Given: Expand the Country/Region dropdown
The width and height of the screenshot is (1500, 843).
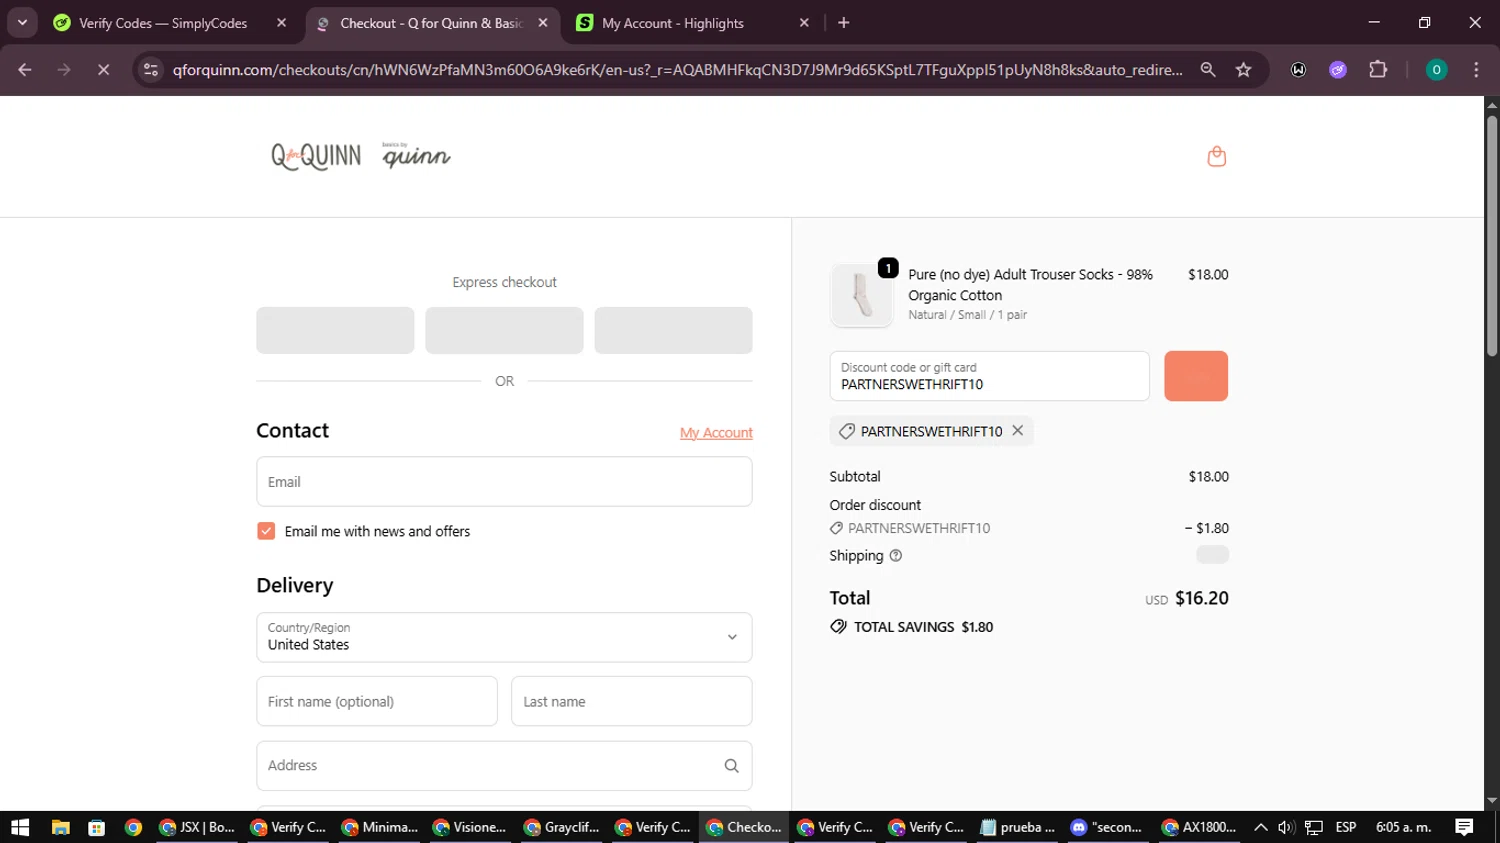Looking at the screenshot, I should 504,637.
